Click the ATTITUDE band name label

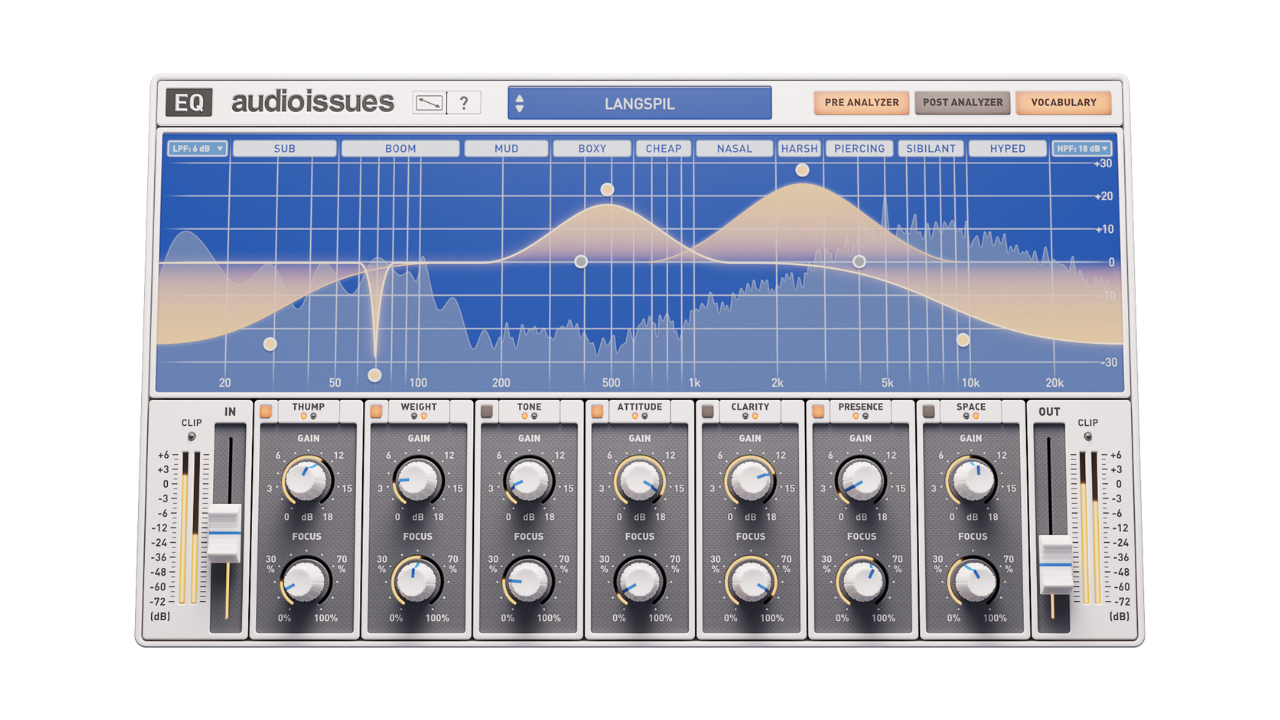[640, 407]
